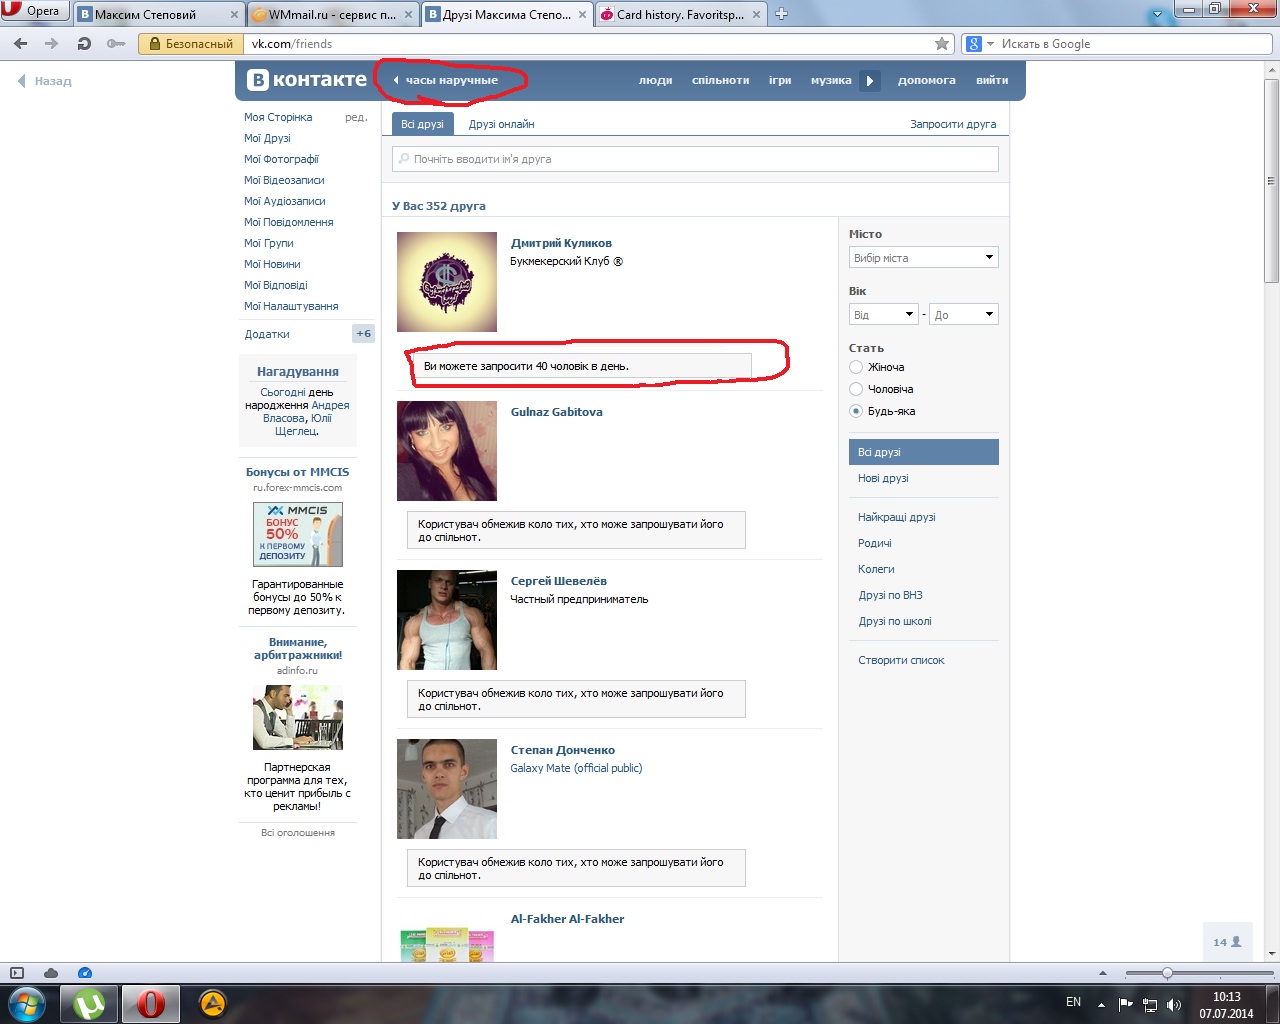Open Мої Фотографії in sidebar

click(x=281, y=159)
